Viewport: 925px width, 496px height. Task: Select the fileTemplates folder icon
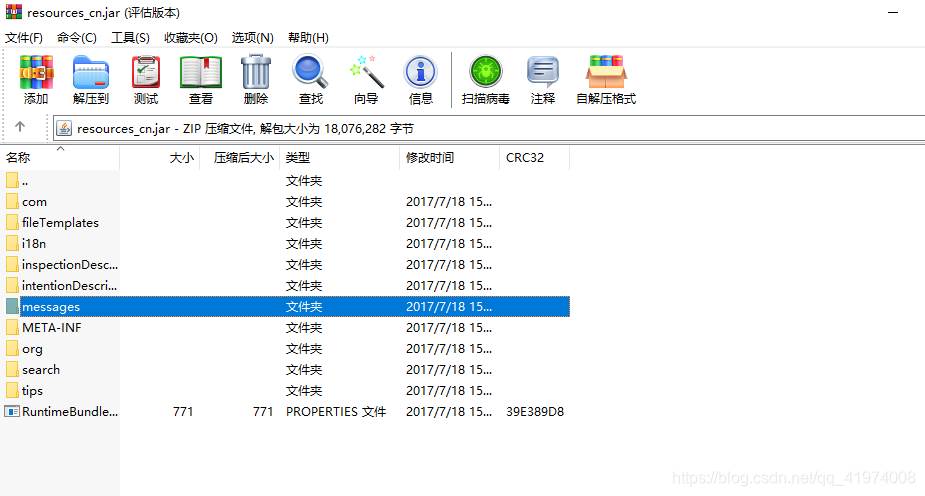12,223
